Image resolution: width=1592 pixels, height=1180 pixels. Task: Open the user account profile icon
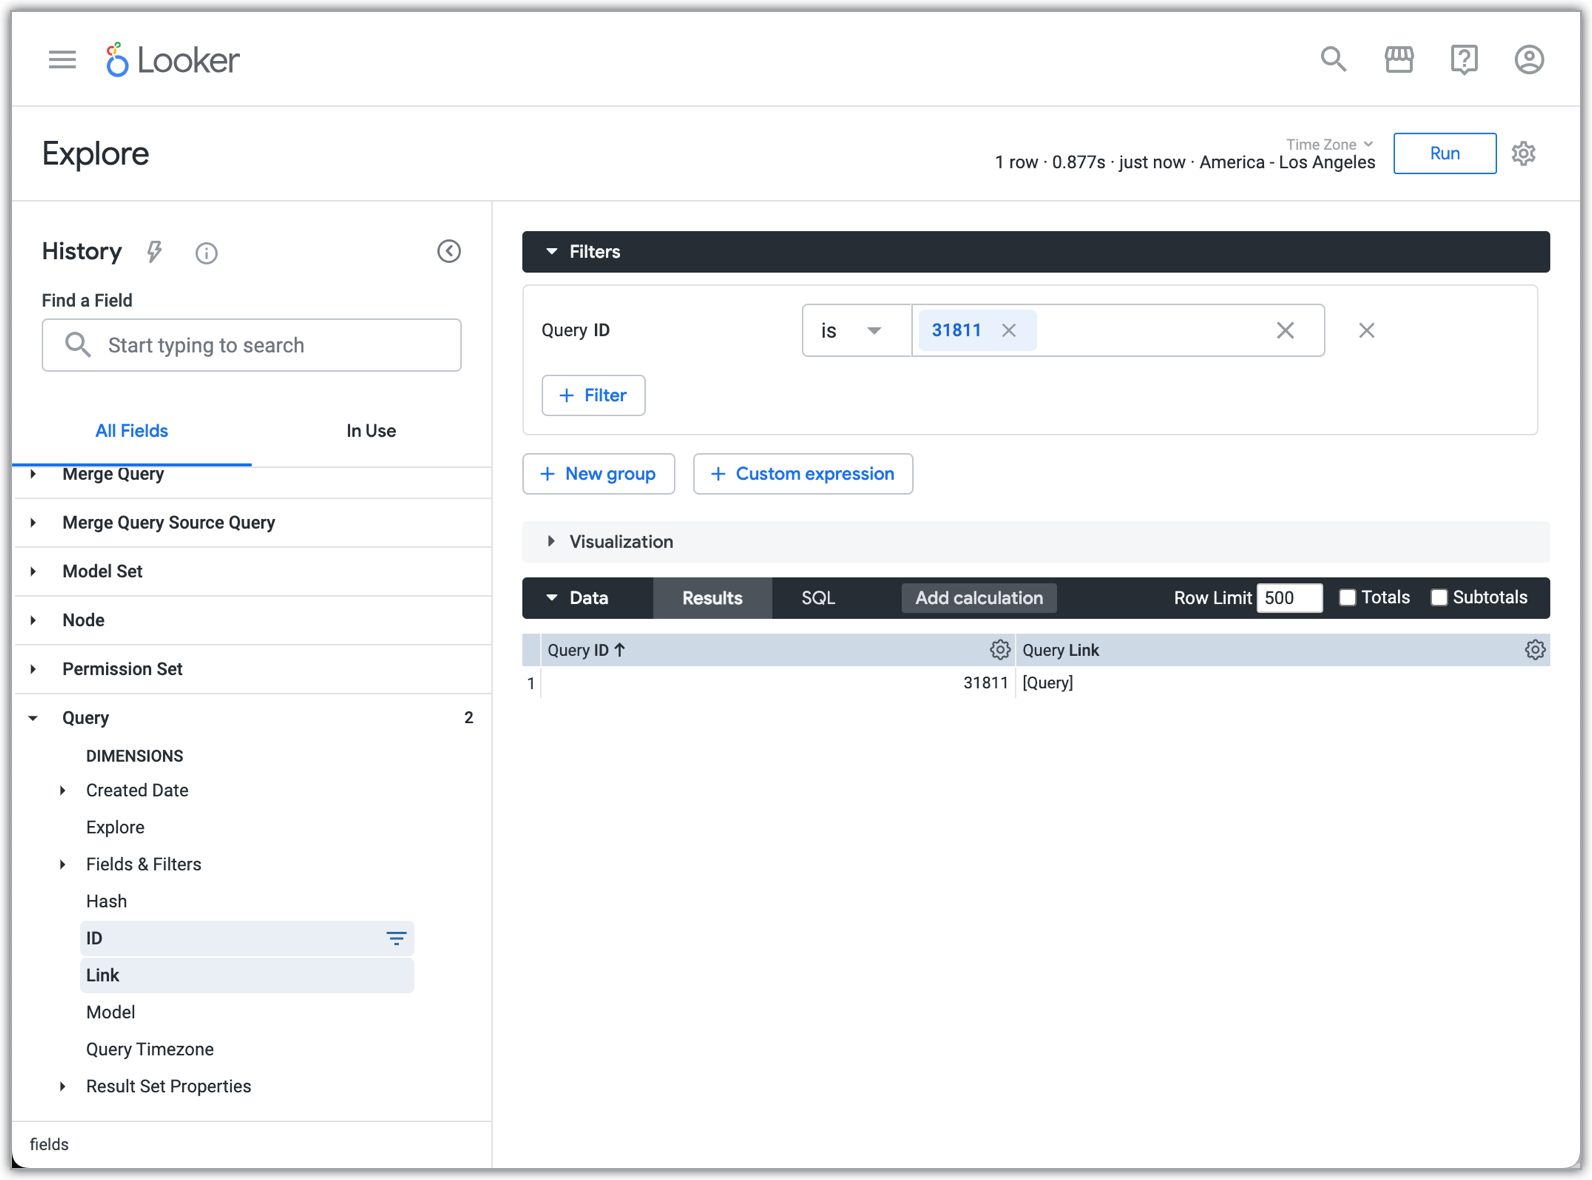pyautogui.click(x=1529, y=60)
